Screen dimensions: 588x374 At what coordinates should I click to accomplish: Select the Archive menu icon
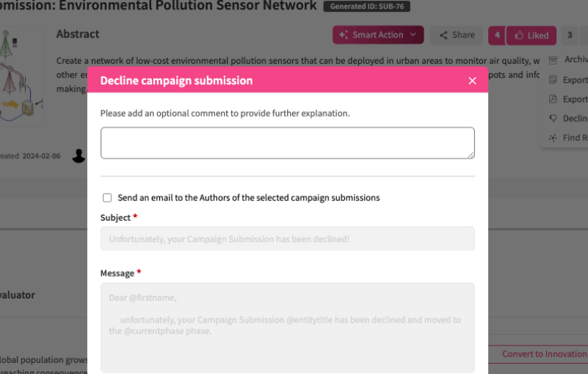[x=553, y=60]
